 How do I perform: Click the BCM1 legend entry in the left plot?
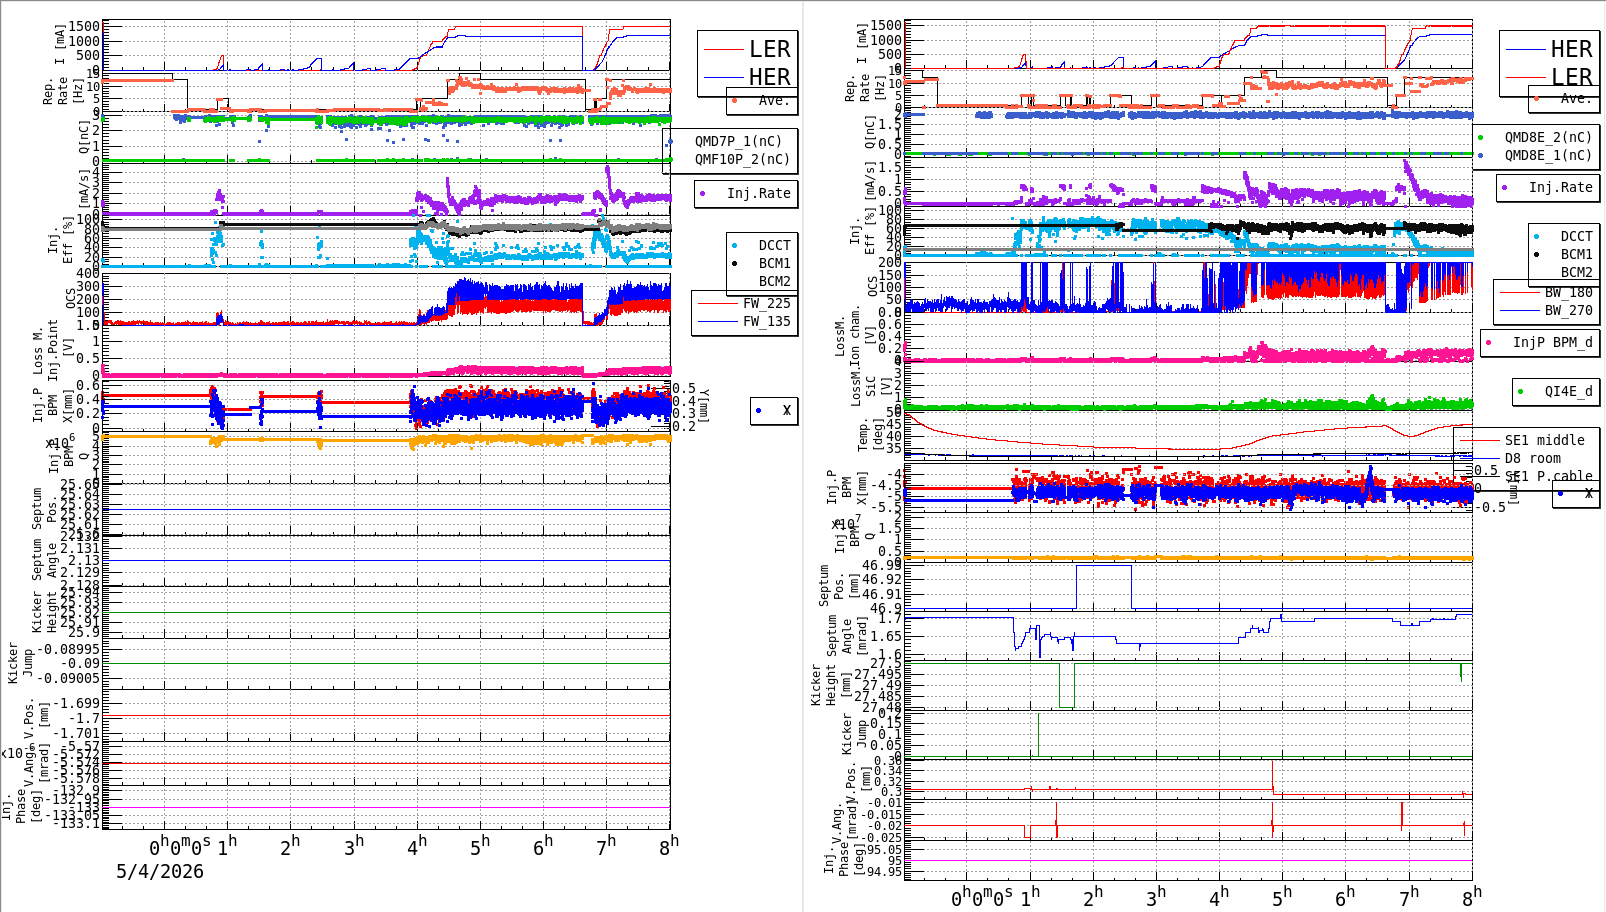tap(762, 263)
